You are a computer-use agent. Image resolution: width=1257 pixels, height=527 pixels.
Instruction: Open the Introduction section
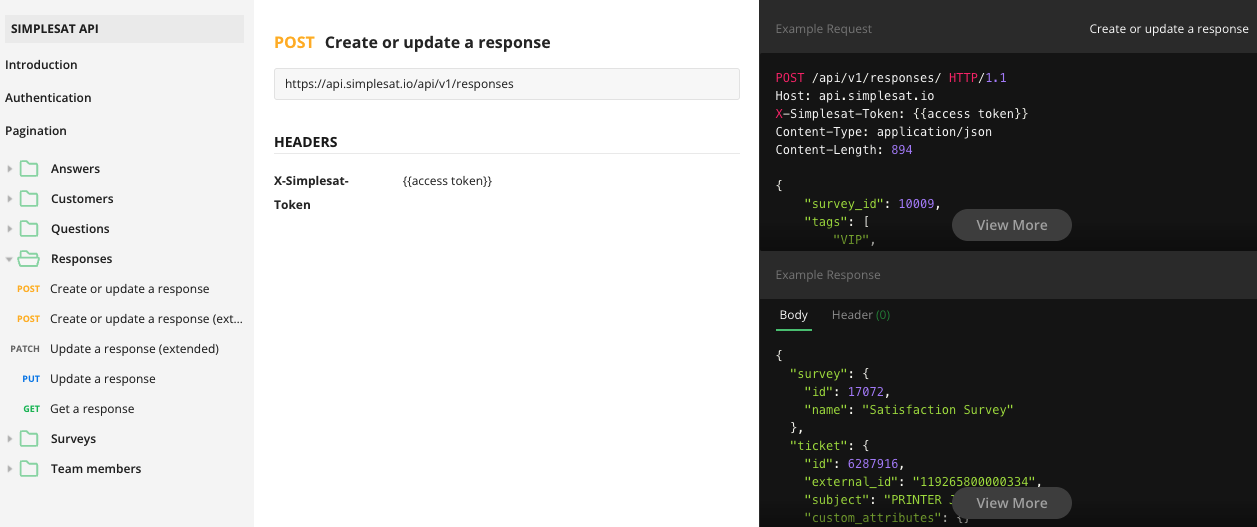pyautogui.click(x=41, y=65)
